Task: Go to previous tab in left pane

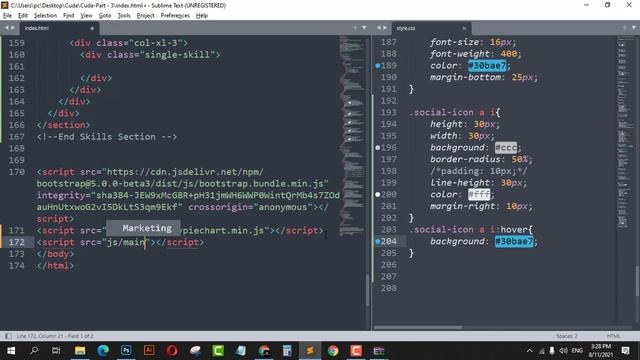Action: click(7, 28)
